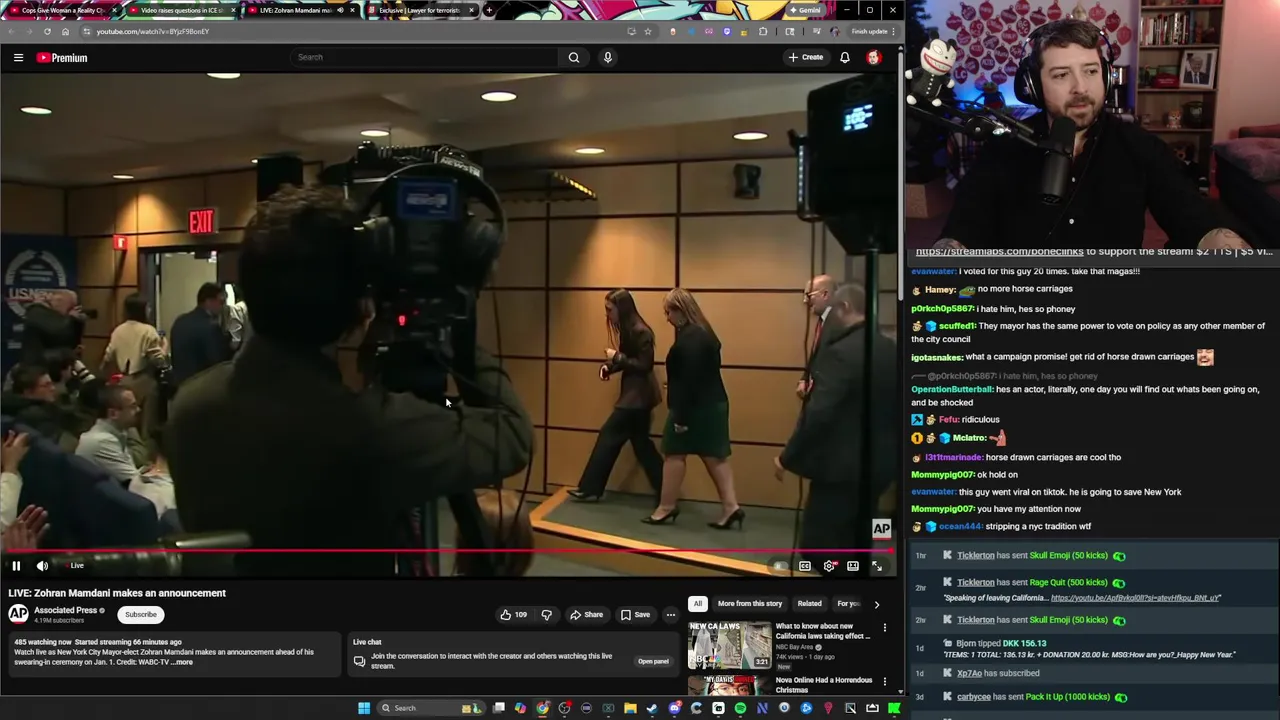The image size is (1280, 720).
Task: Select More from this story chip
Action: tap(750, 604)
